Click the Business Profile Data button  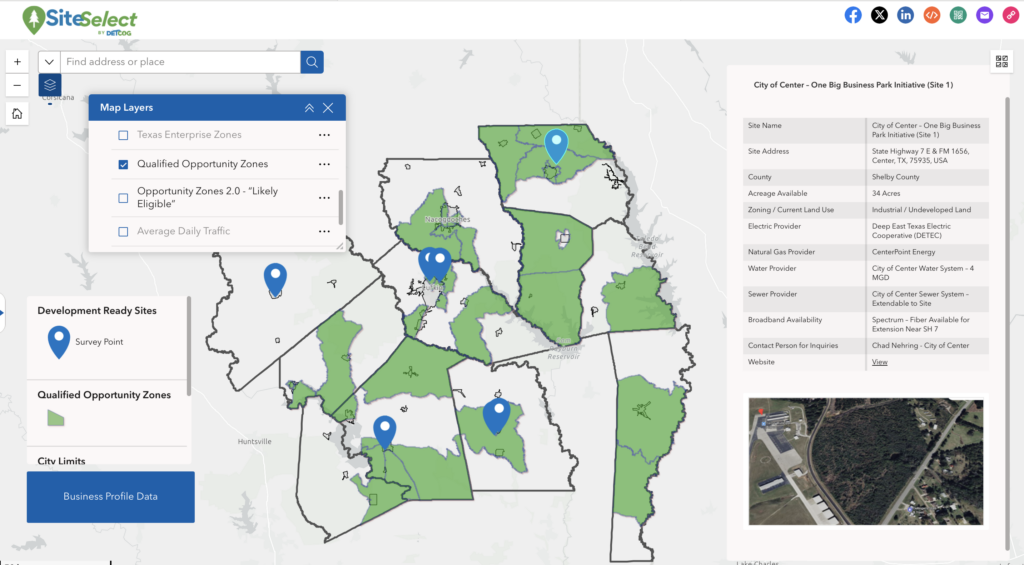[110, 496]
